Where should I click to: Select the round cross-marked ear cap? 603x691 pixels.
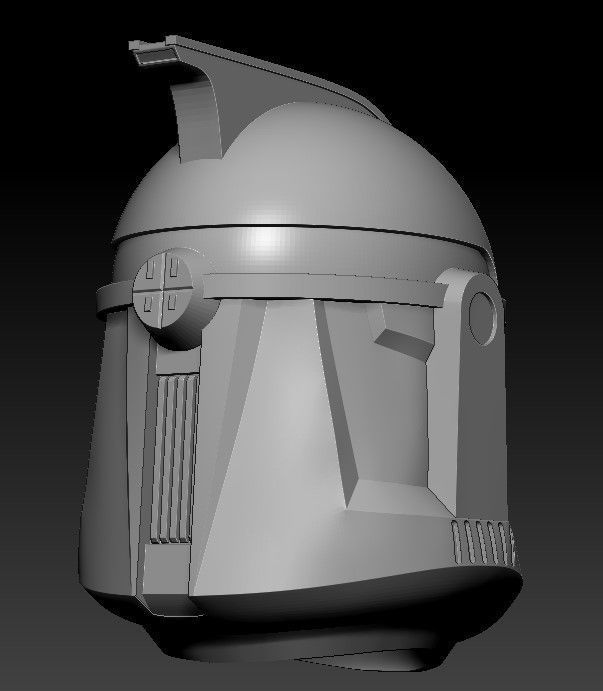coord(164,290)
